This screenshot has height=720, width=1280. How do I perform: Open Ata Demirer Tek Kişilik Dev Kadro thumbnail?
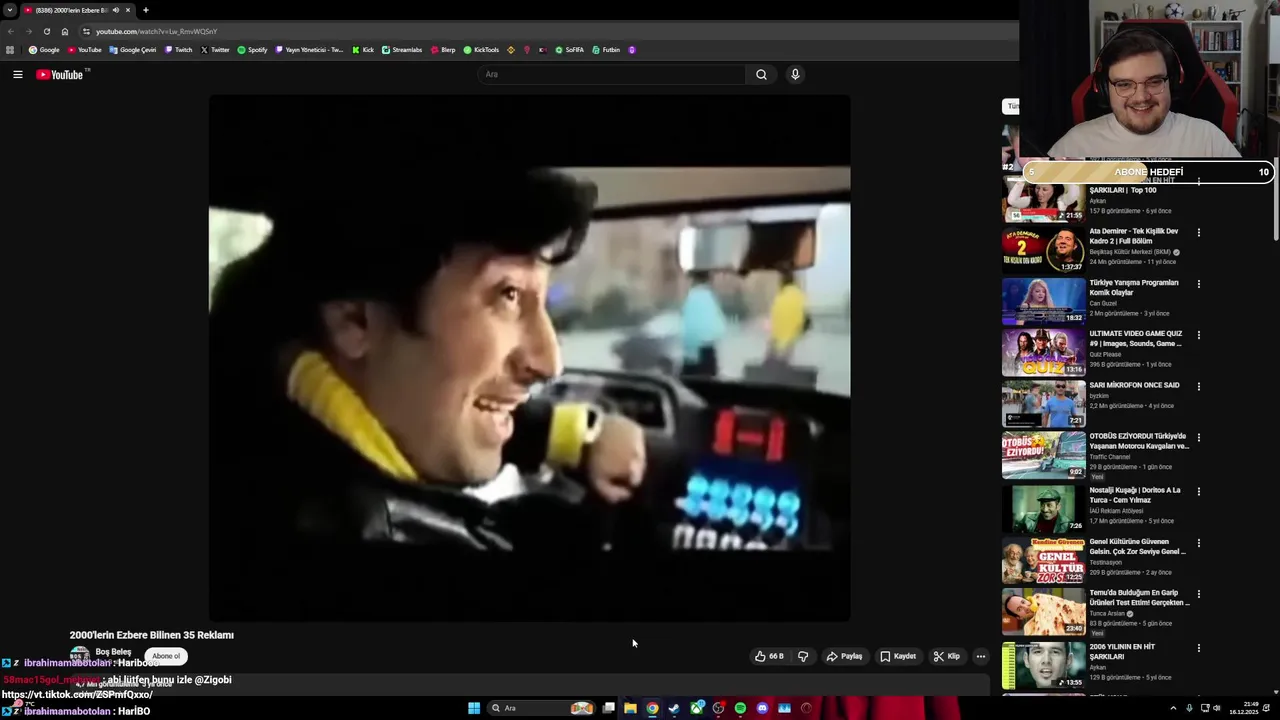point(1043,250)
